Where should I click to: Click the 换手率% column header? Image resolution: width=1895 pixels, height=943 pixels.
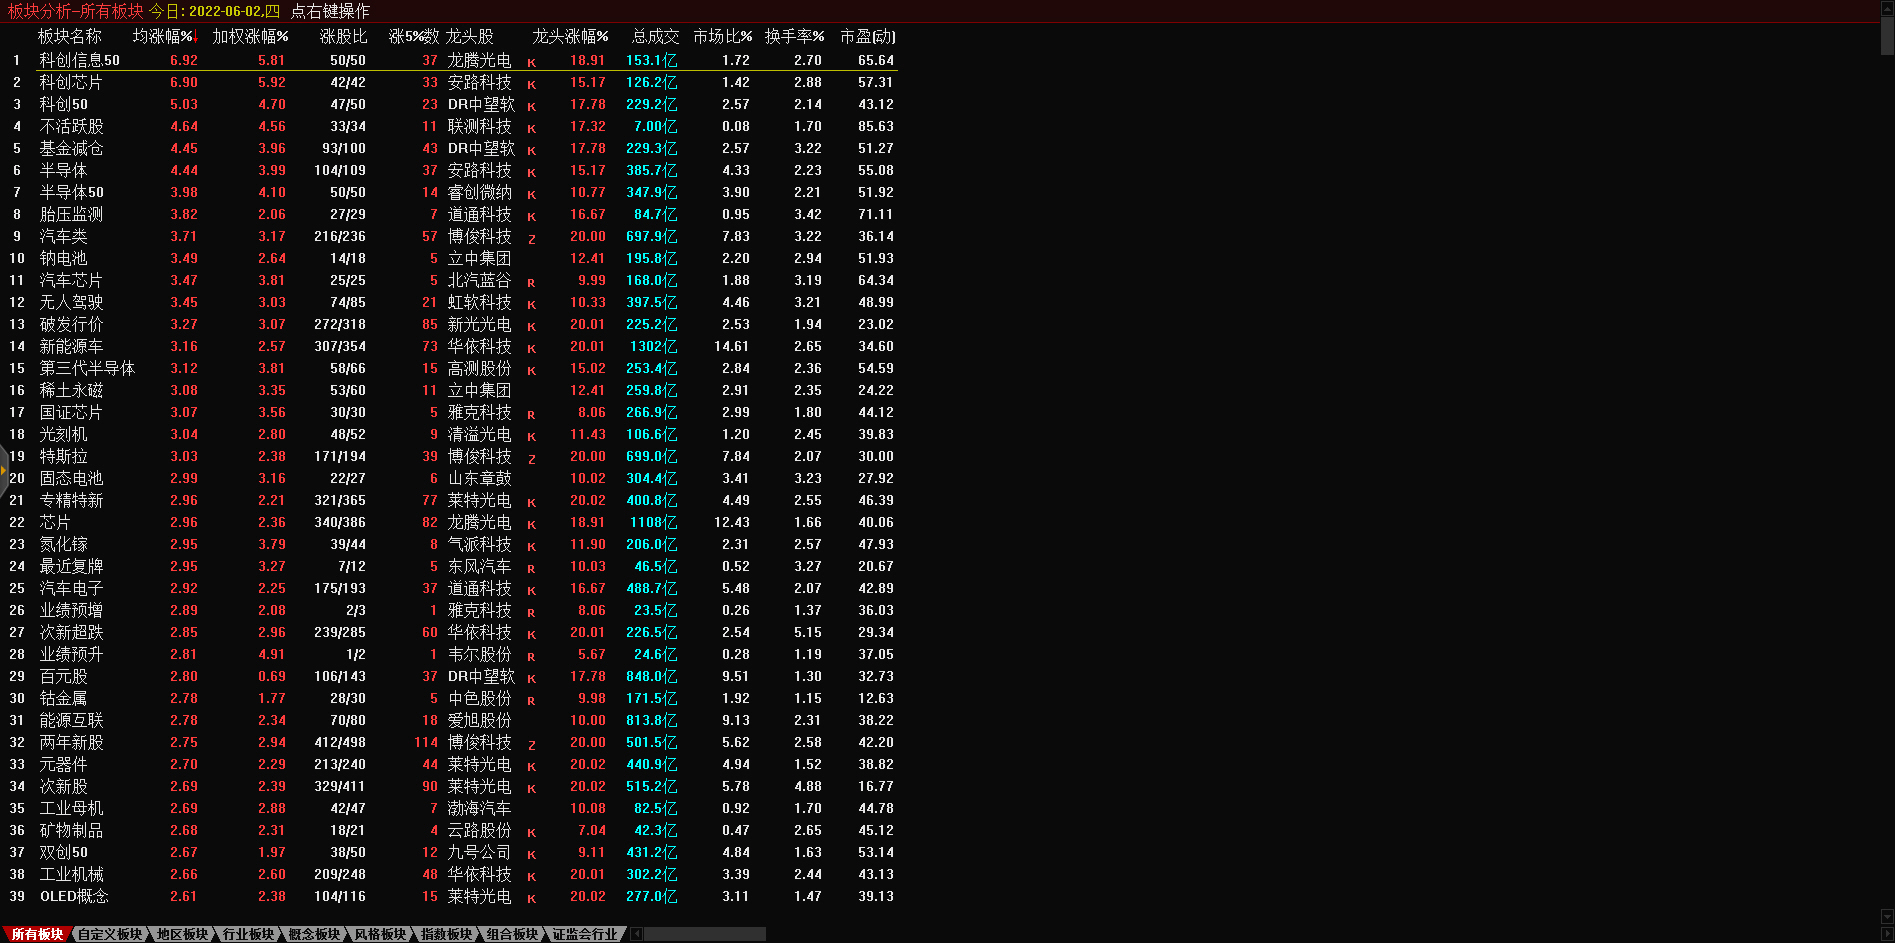794,36
